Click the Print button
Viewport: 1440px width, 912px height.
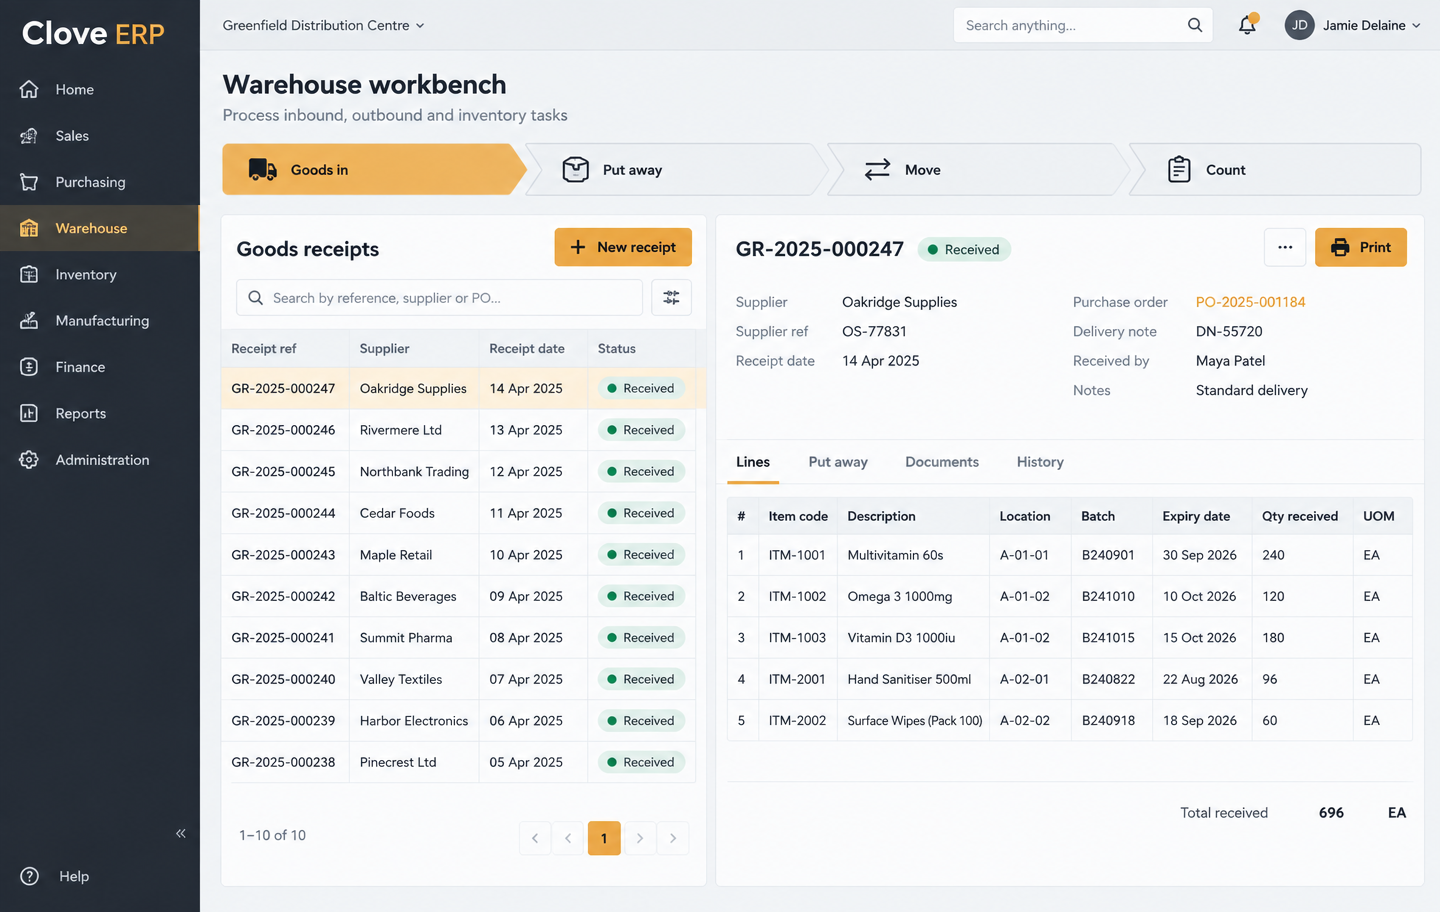[1361, 247]
